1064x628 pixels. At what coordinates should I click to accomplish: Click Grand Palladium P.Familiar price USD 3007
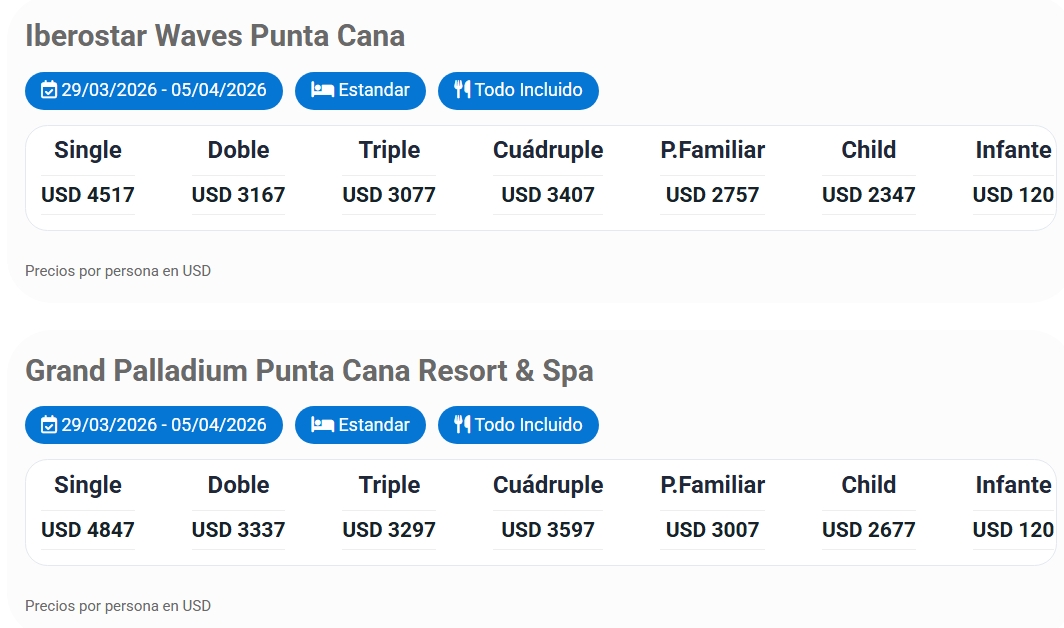712,530
